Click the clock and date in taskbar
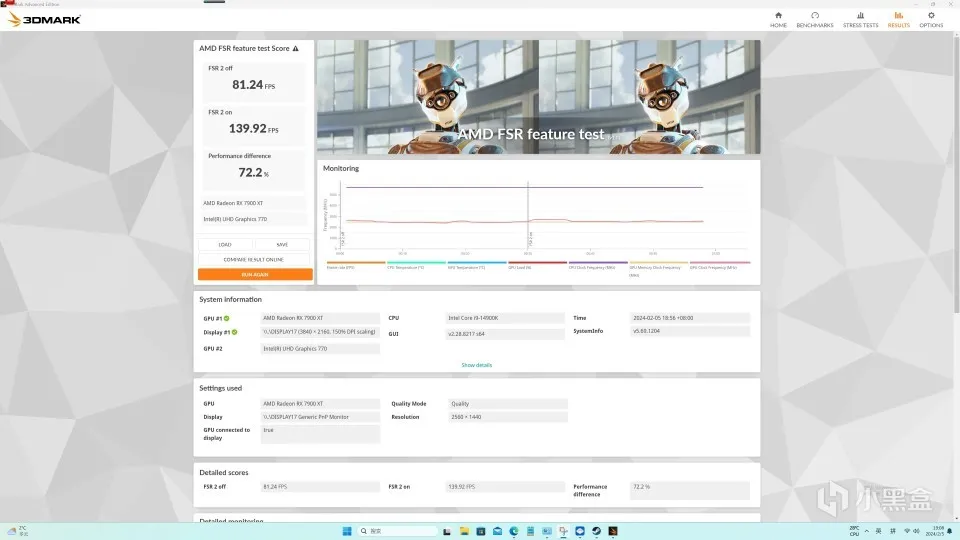This screenshot has width=960, height=540. [x=935, y=531]
